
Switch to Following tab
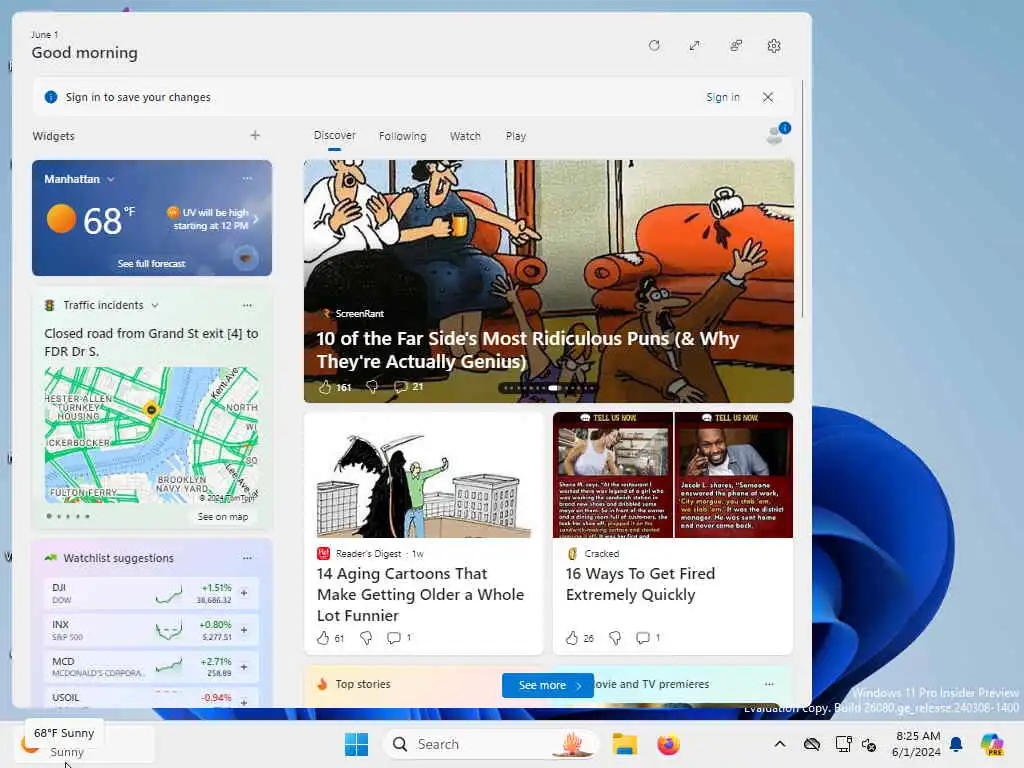402,136
